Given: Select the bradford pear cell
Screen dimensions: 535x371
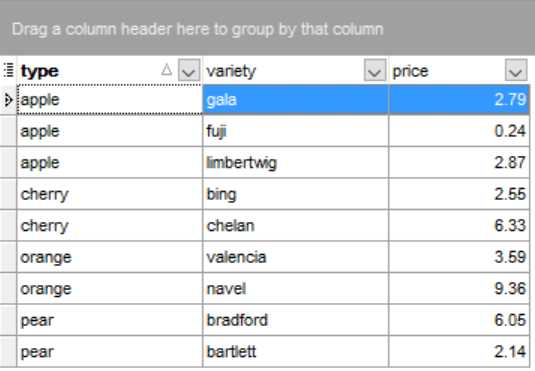Looking at the screenshot, I should pyautogui.click(x=295, y=320).
